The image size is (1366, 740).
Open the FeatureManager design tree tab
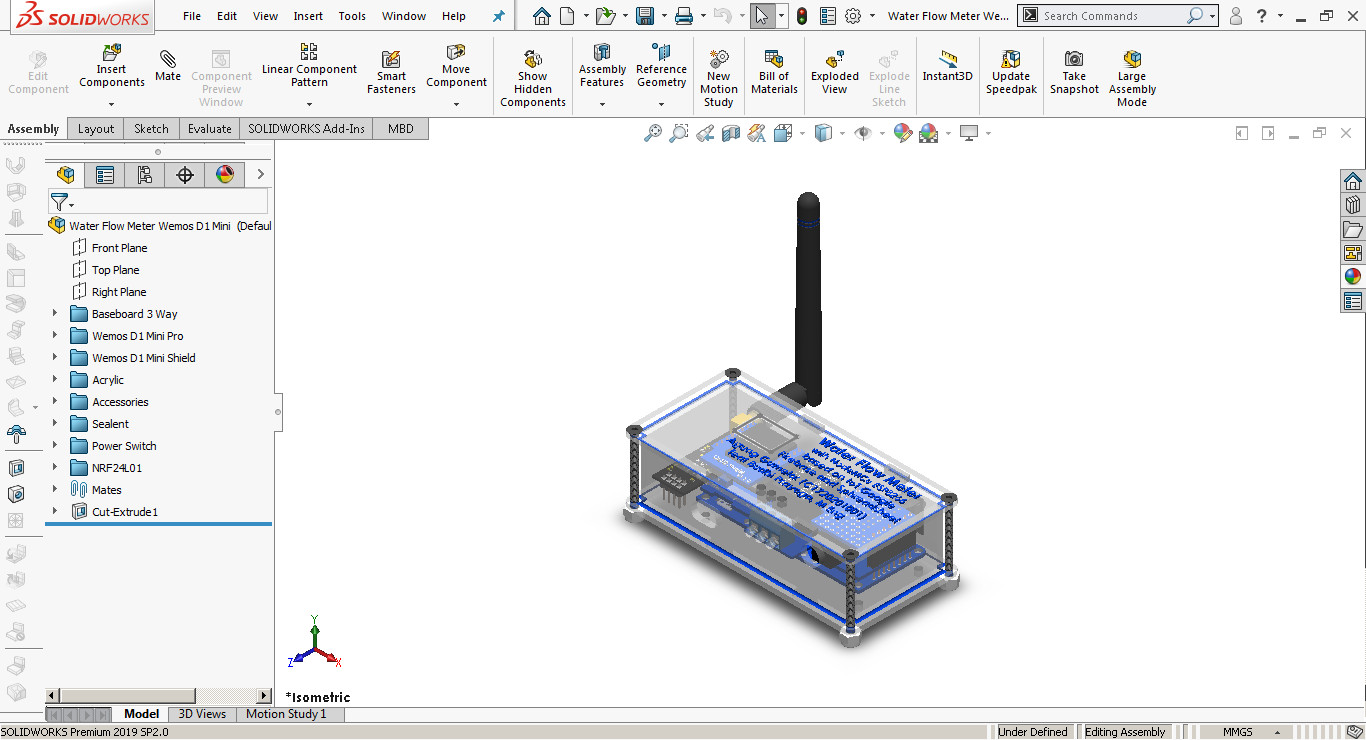tap(66, 175)
